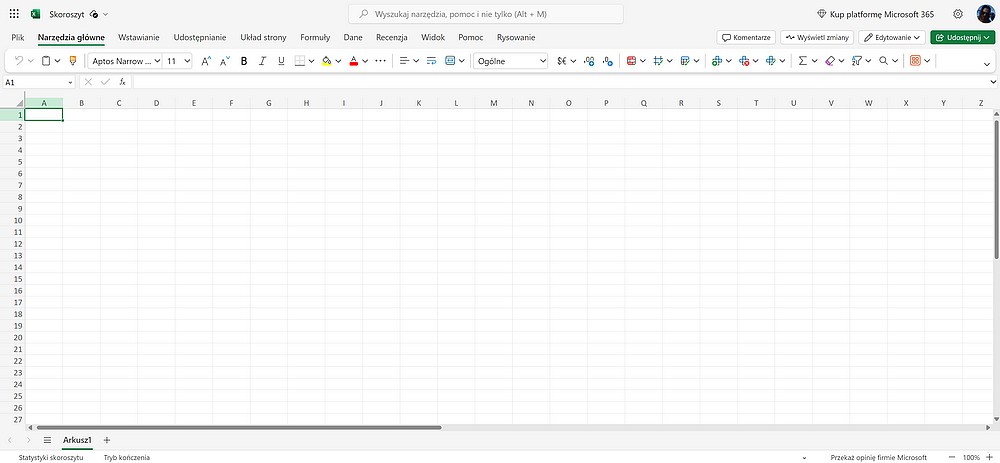Image resolution: width=1000 pixels, height=463 pixels.
Task: Switch to the Rysowanie tab
Action: 516,38
